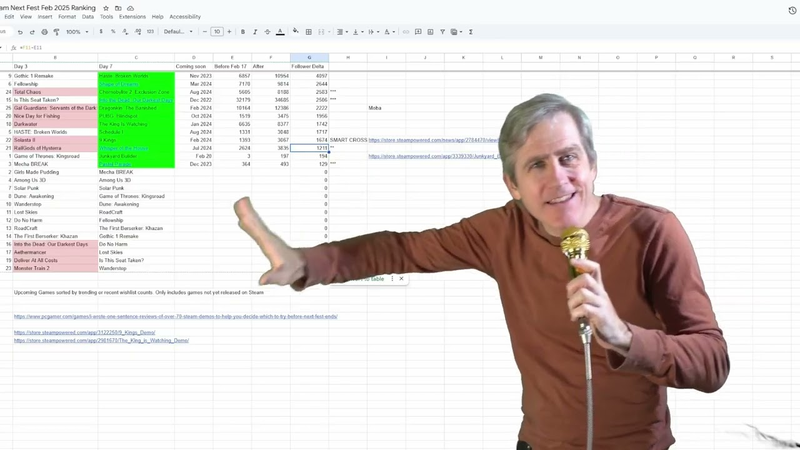Select the 'Moba' cell
This screenshot has width=800, height=450.
point(386,108)
